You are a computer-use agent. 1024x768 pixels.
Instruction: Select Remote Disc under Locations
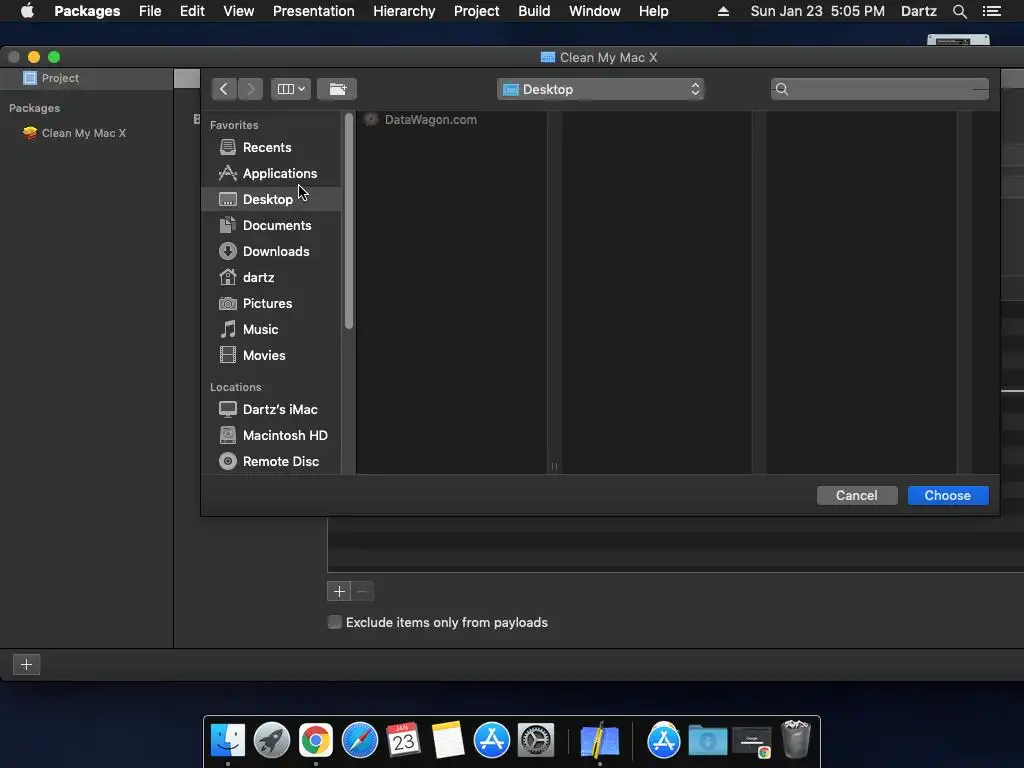(270, 462)
